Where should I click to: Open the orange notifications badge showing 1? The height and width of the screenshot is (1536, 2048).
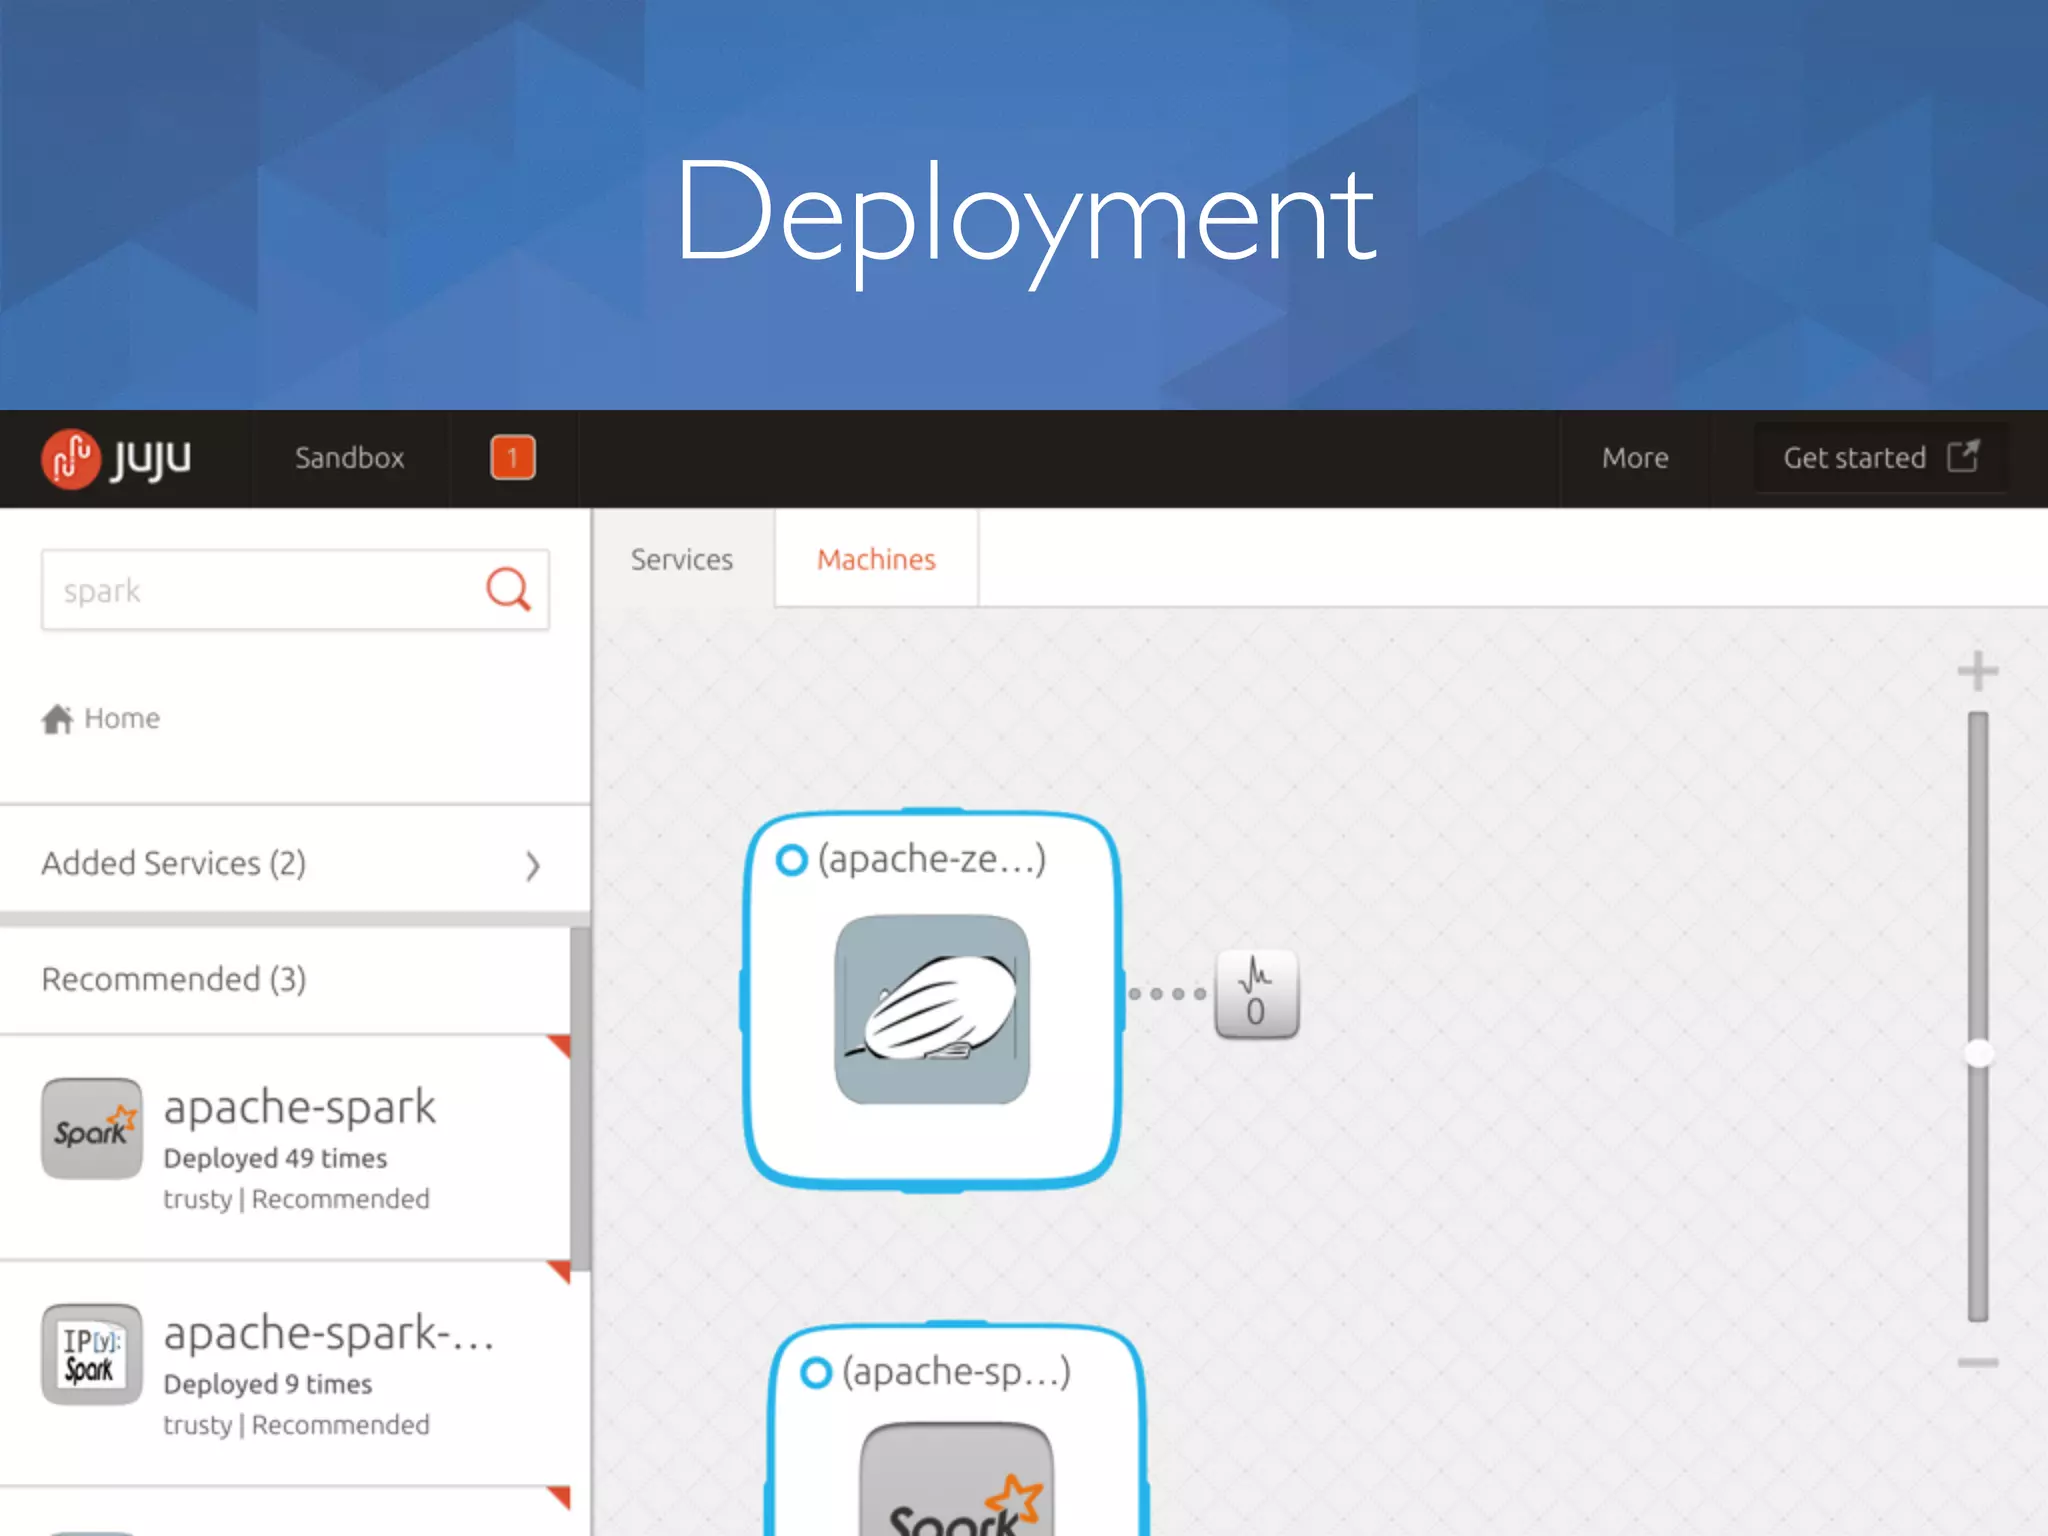coord(513,458)
